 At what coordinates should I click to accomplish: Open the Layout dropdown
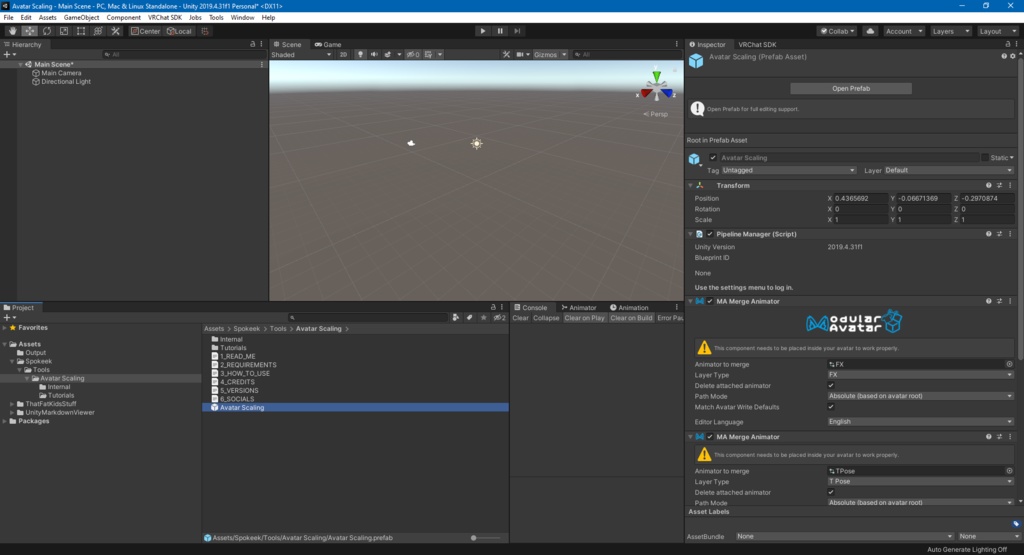pyautogui.click(x=997, y=31)
